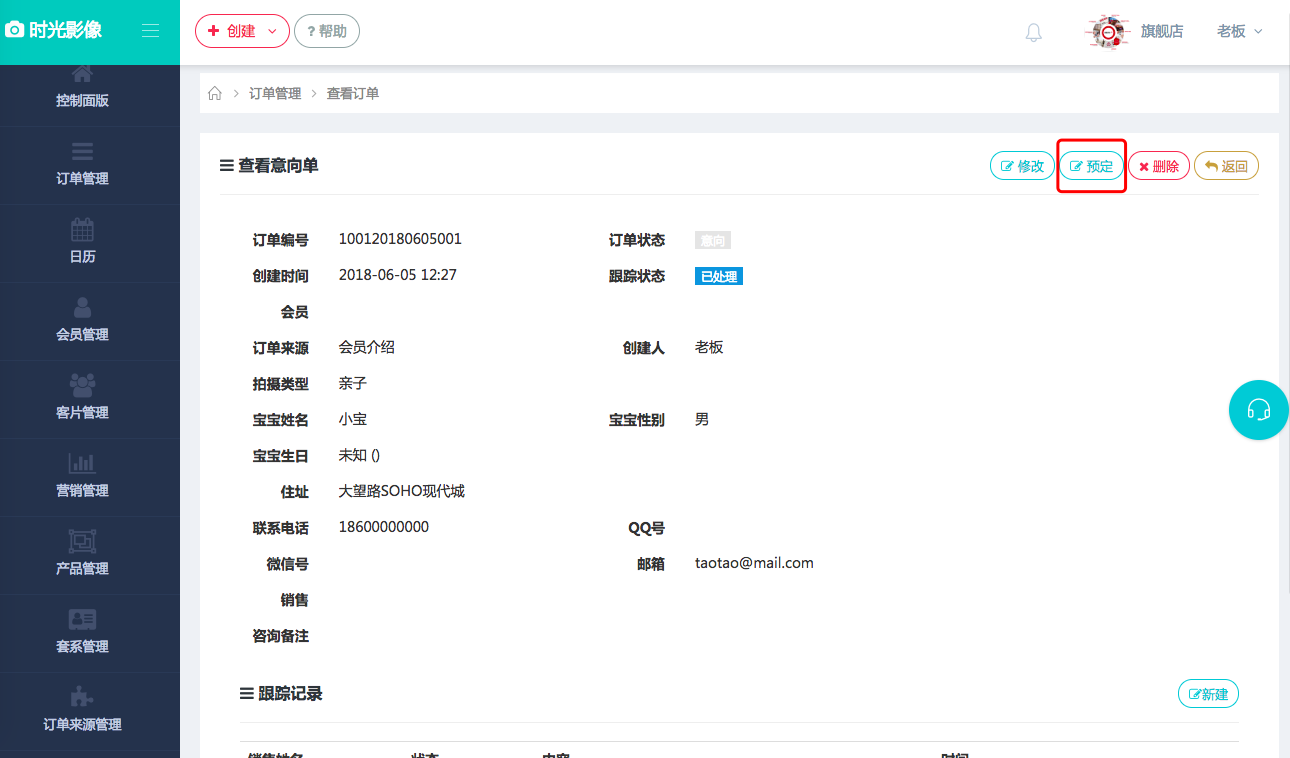Open 营销管理 marketing section
The height and width of the screenshot is (758, 1290).
[x=82, y=476]
